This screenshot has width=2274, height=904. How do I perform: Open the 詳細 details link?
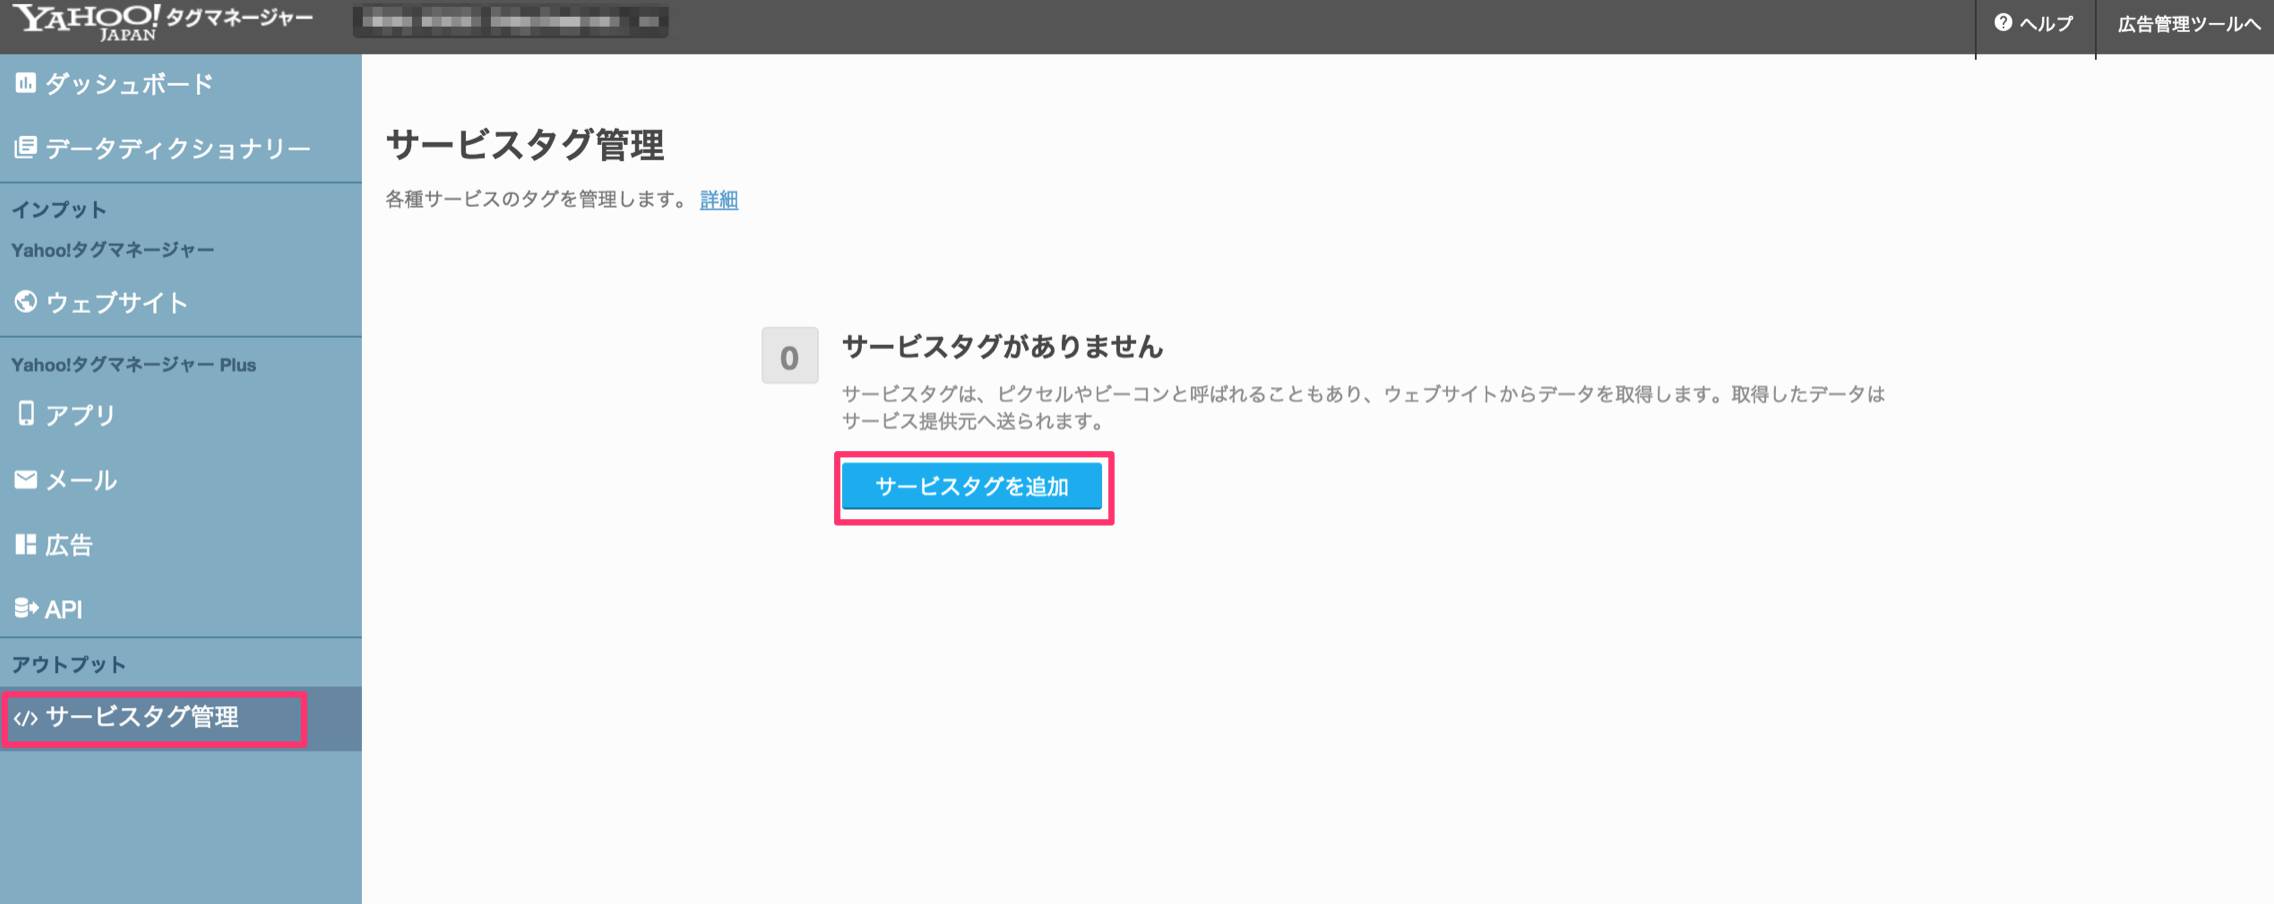[x=719, y=199]
